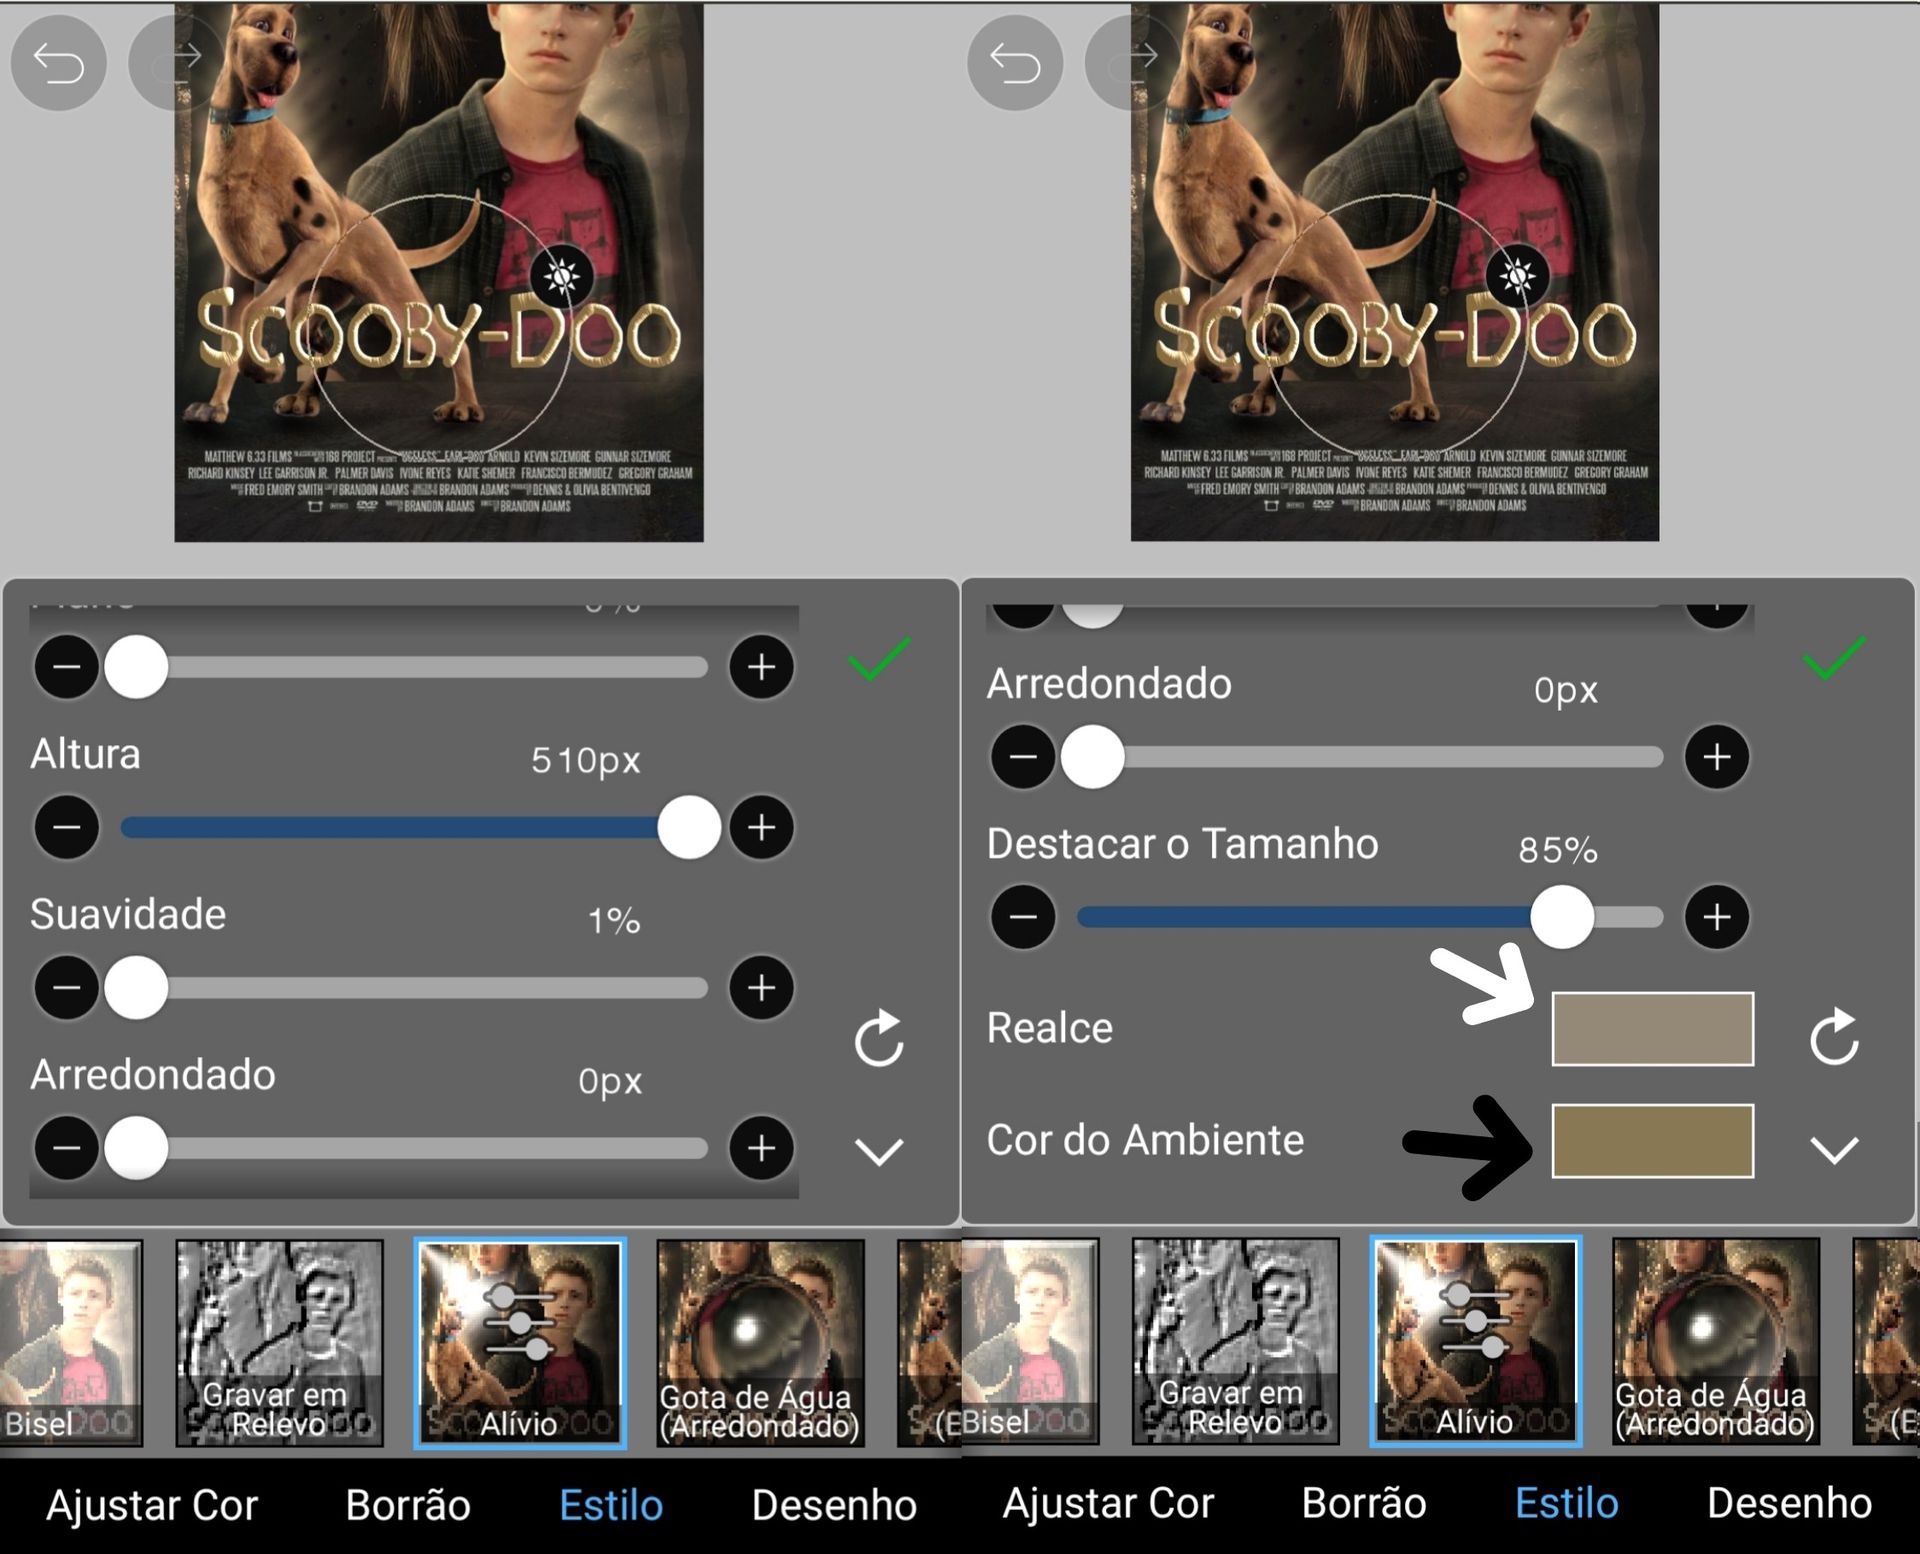Open the Estilo tab in right screen

coord(1567,1503)
